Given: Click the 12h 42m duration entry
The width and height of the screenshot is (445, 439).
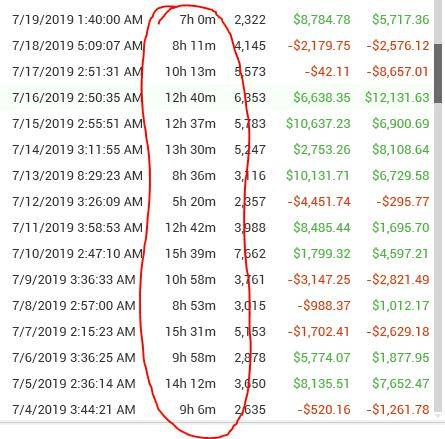Looking at the screenshot, I should (190, 228).
